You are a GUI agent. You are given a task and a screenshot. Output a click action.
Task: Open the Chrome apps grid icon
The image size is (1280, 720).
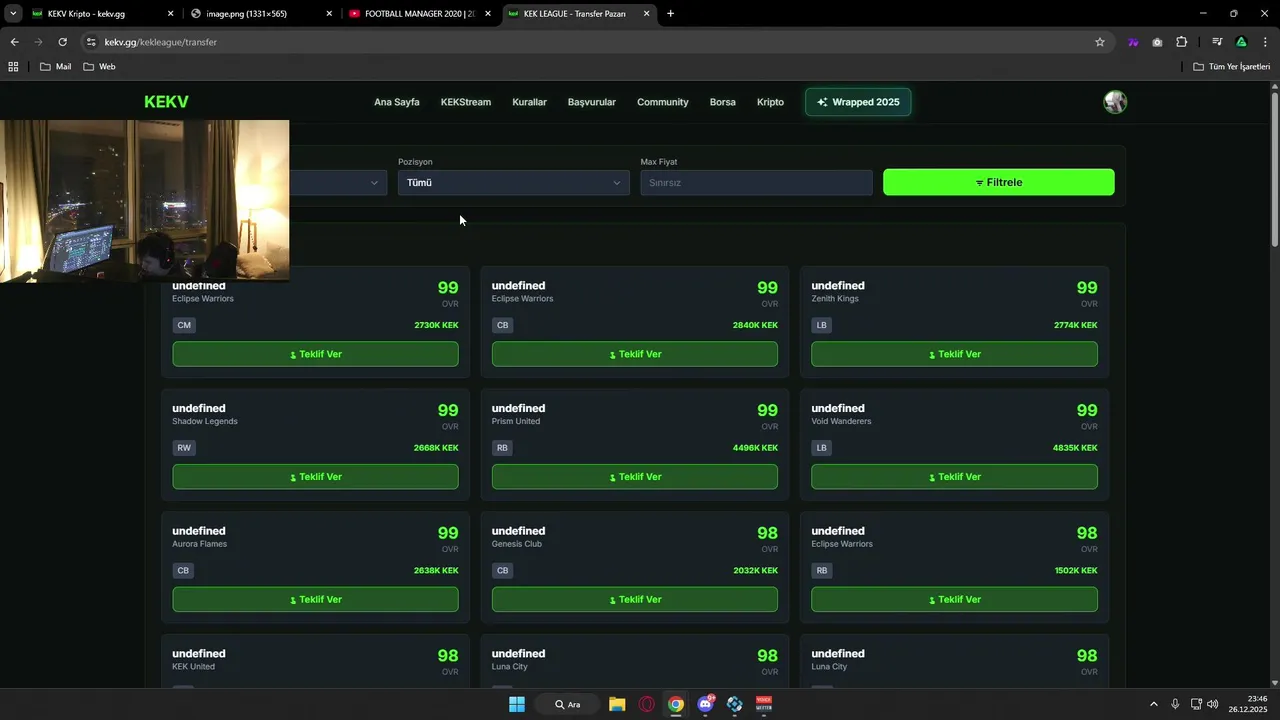(x=13, y=67)
